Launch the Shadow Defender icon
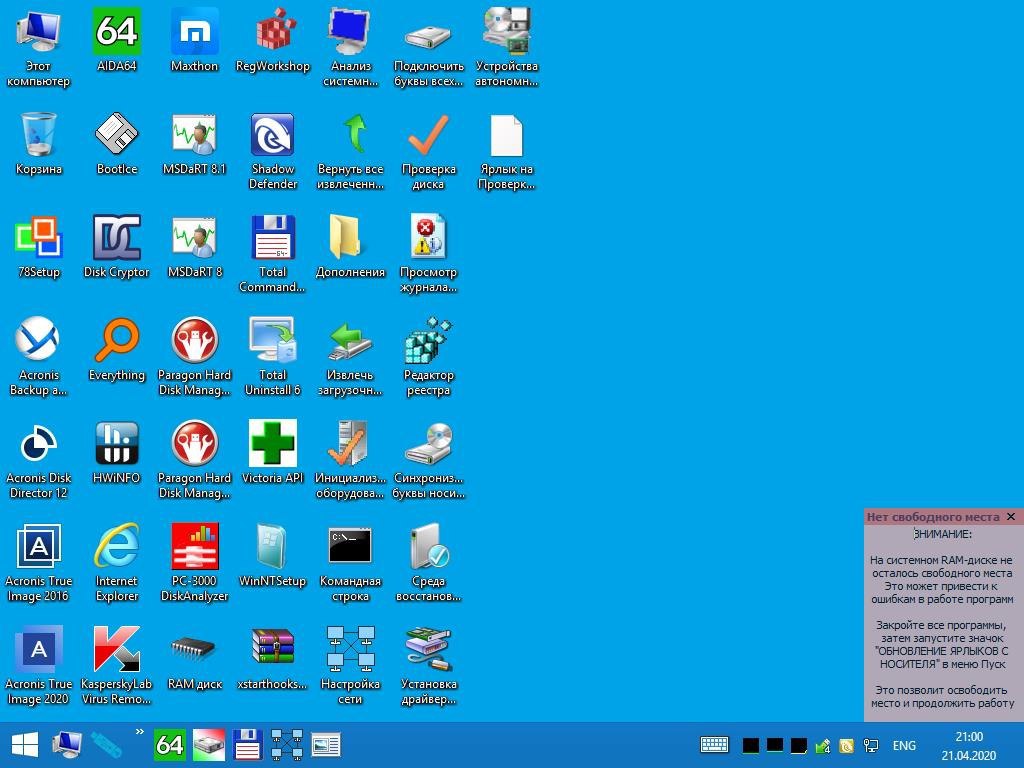 coord(272,151)
